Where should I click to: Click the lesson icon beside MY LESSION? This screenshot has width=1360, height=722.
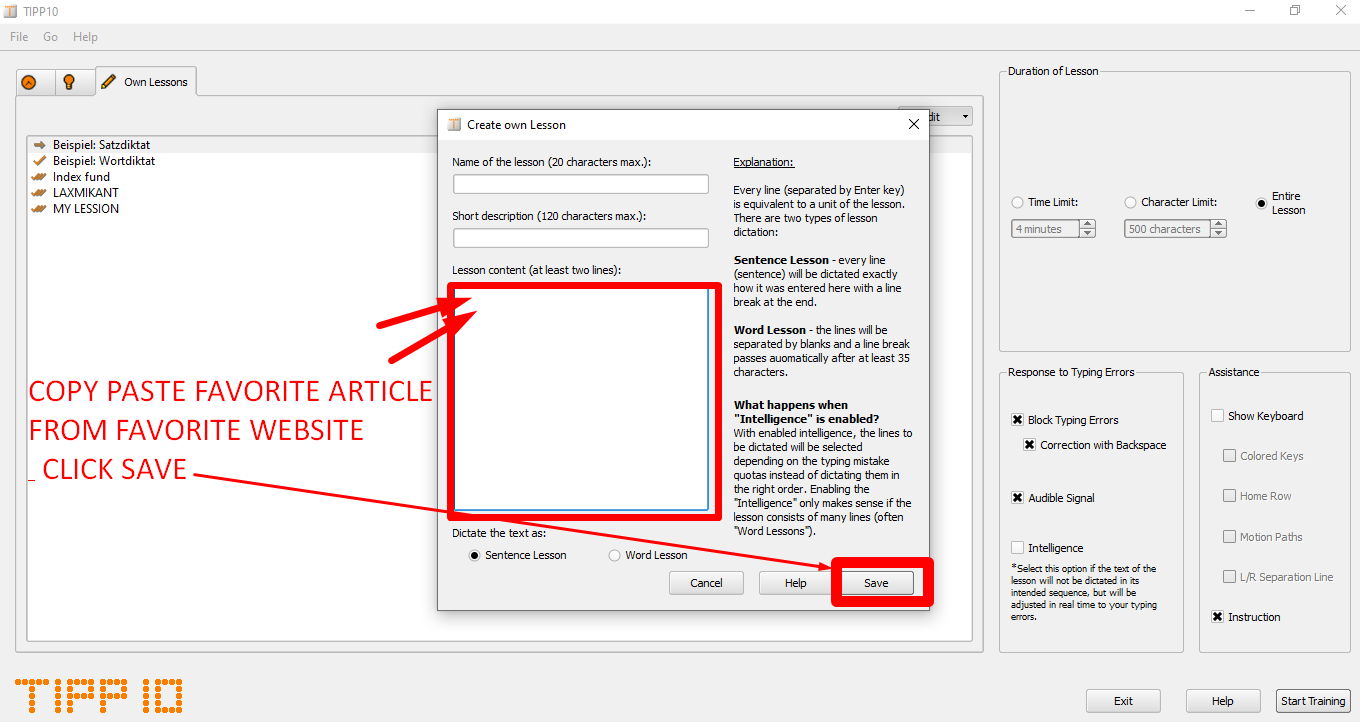[x=40, y=209]
